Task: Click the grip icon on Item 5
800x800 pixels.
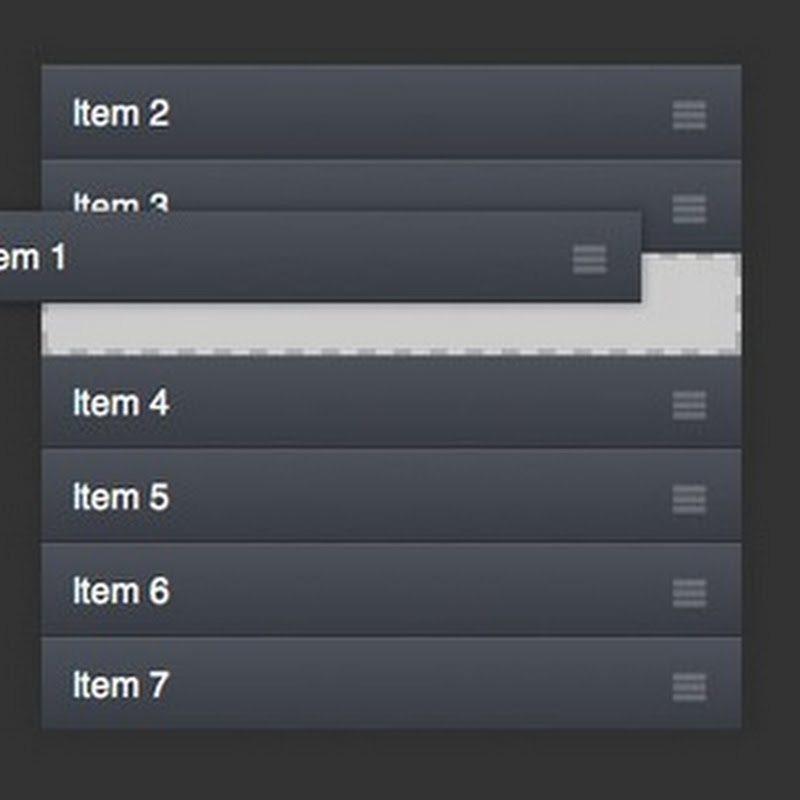Action: tap(689, 499)
